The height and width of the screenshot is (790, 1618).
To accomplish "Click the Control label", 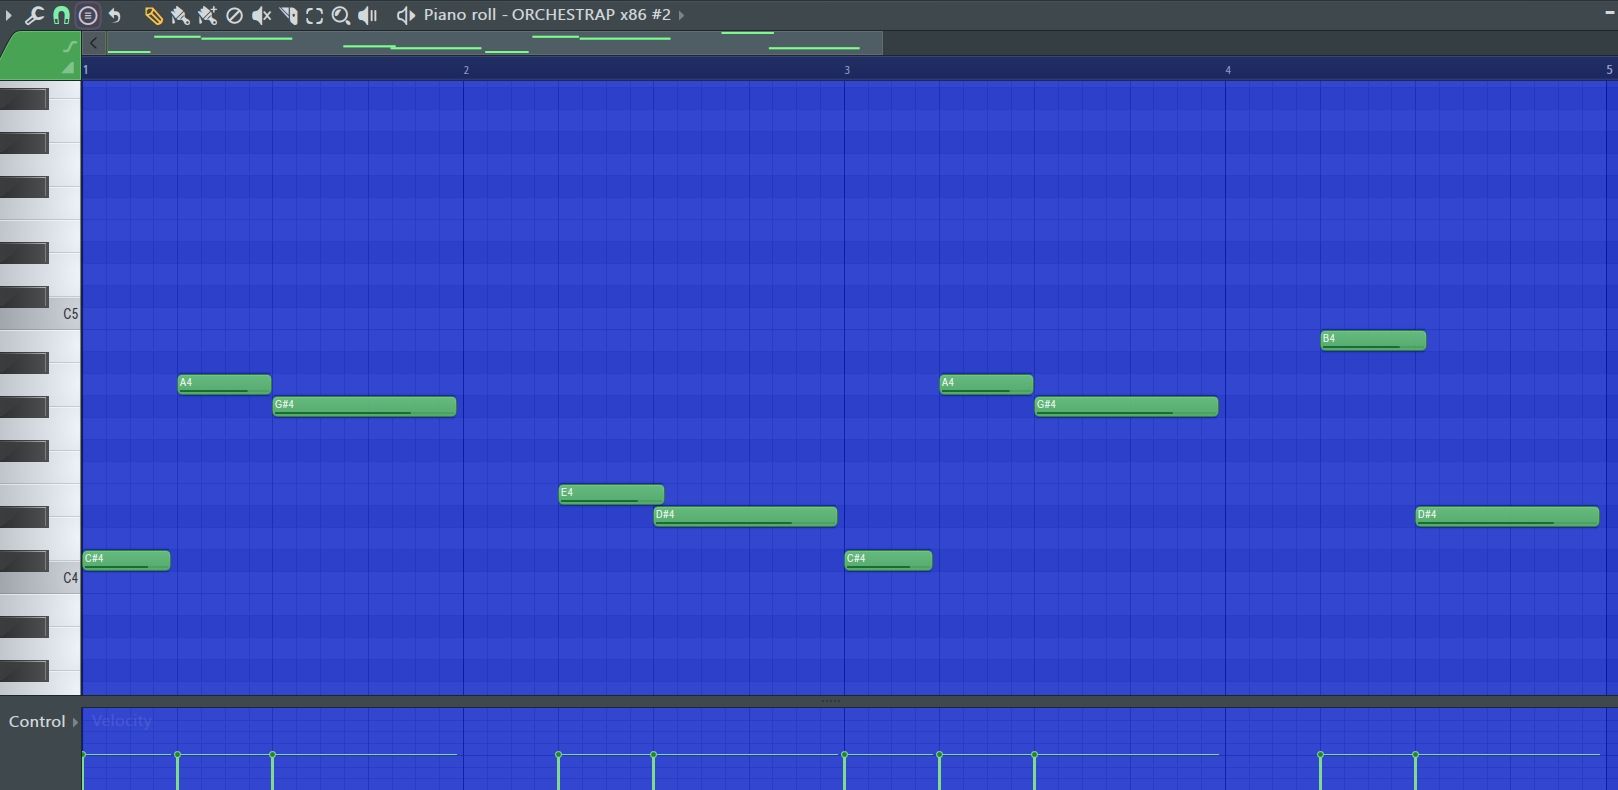I will (37, 722).
